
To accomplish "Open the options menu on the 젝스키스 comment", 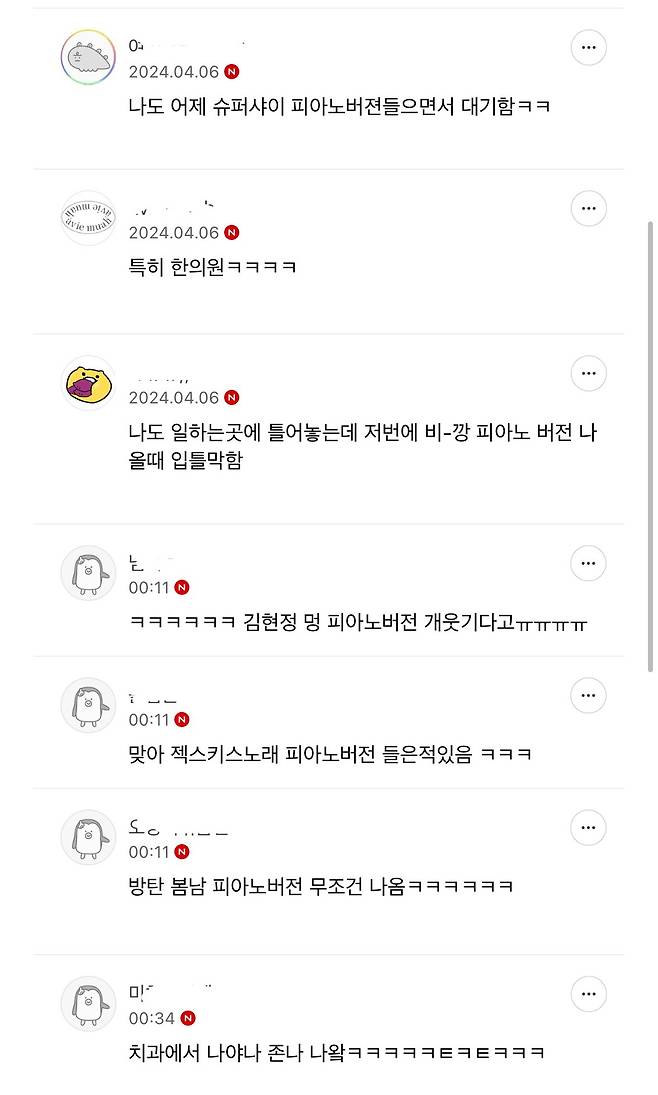I will point(588,695).
